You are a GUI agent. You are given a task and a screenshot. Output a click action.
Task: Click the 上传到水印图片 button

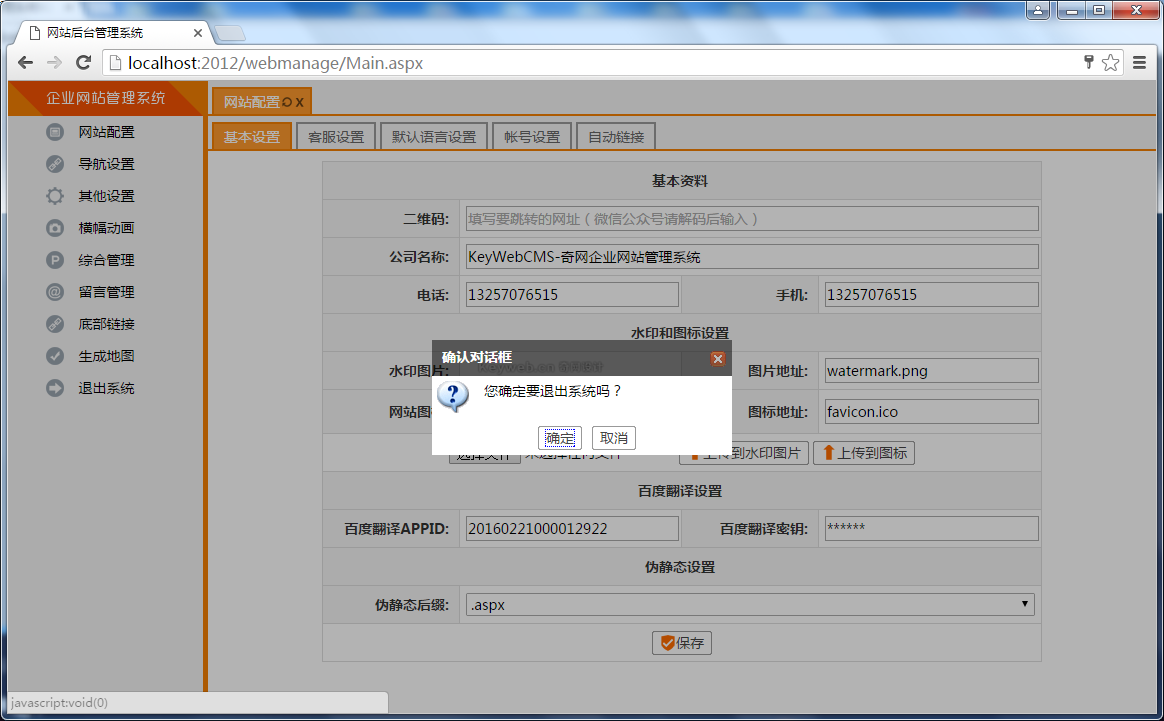[x=744, y=453]
